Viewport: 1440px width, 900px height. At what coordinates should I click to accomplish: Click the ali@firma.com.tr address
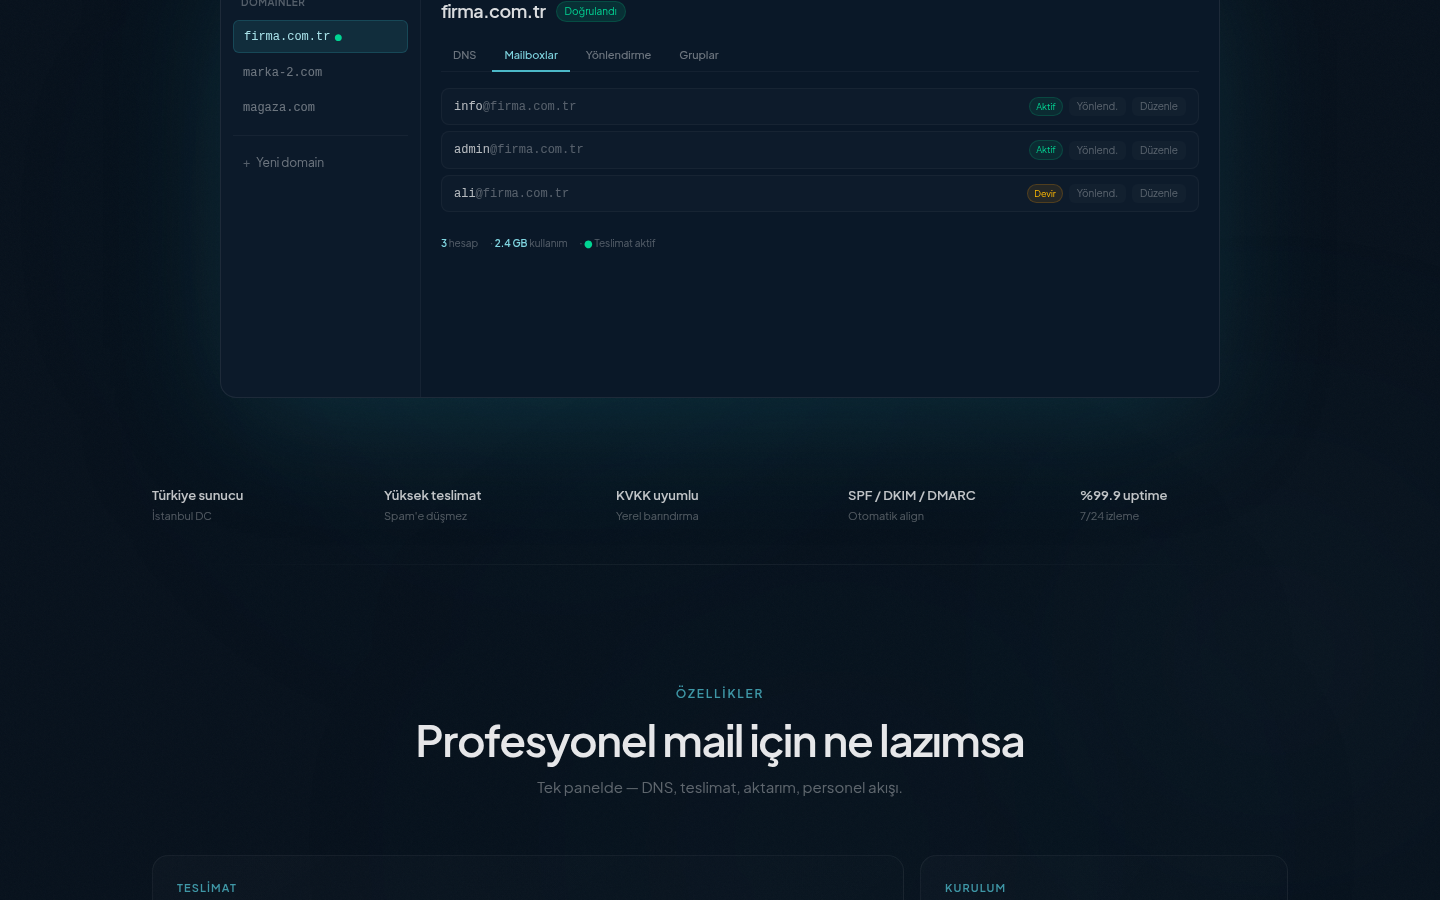tap(511, 193)
